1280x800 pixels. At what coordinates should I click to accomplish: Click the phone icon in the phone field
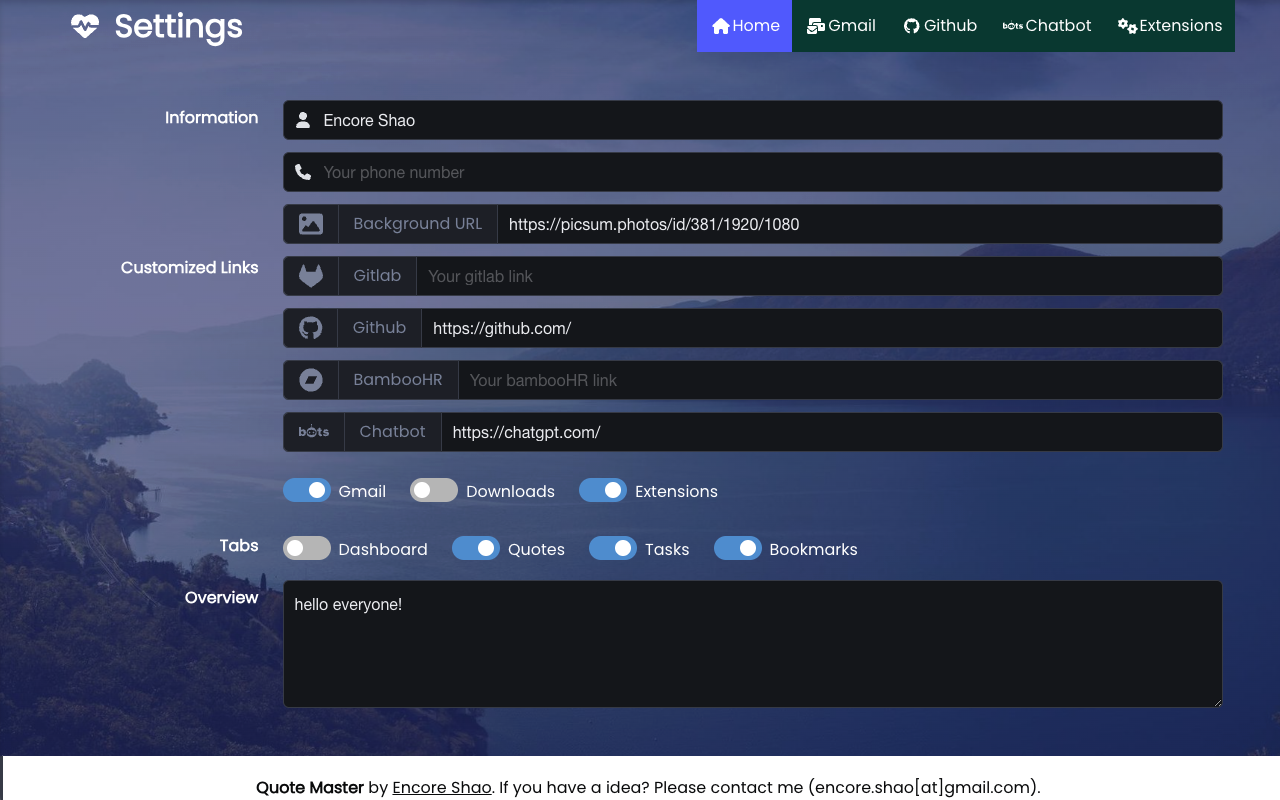coord(303,172)
